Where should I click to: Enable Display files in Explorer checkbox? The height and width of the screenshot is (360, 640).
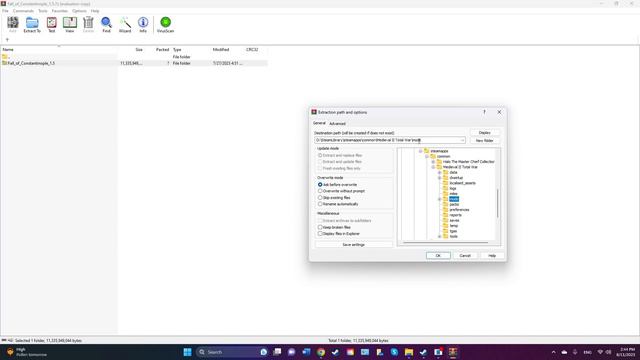[x=320, y=233]
